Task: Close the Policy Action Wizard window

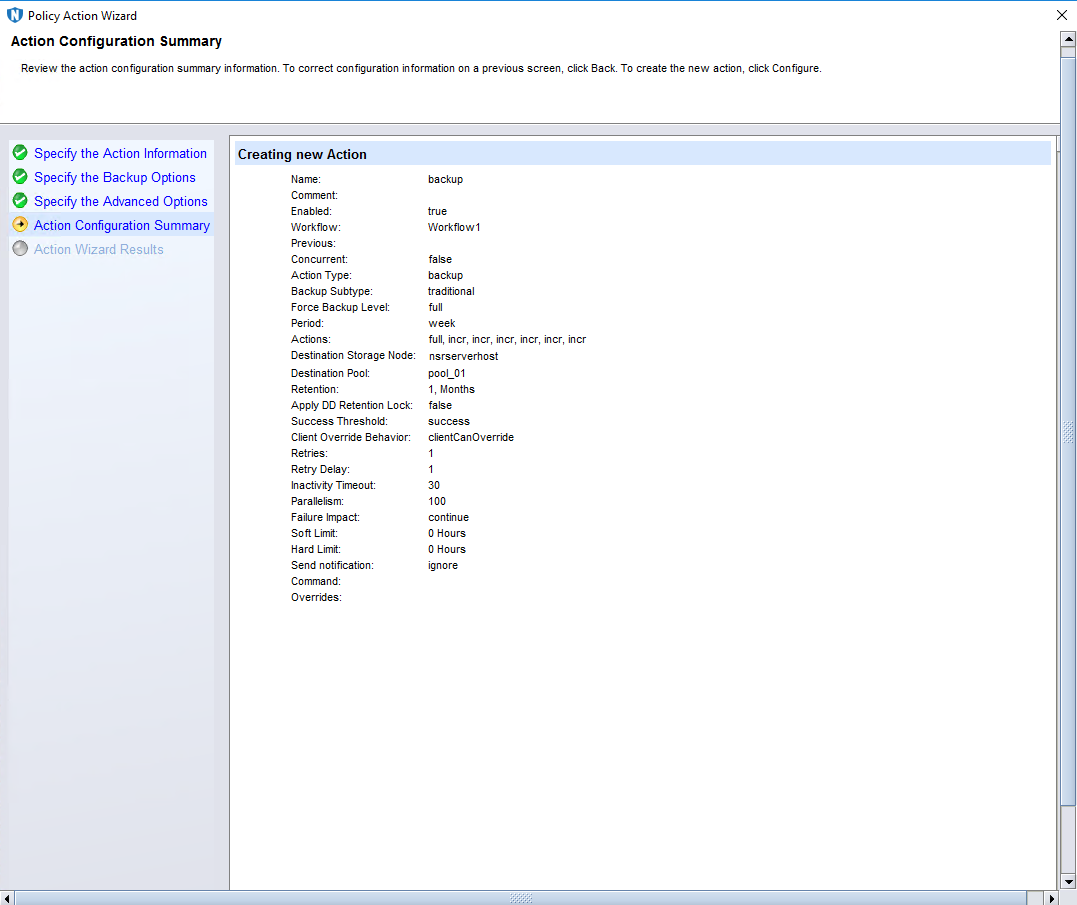Action: tap(1061, 16)
